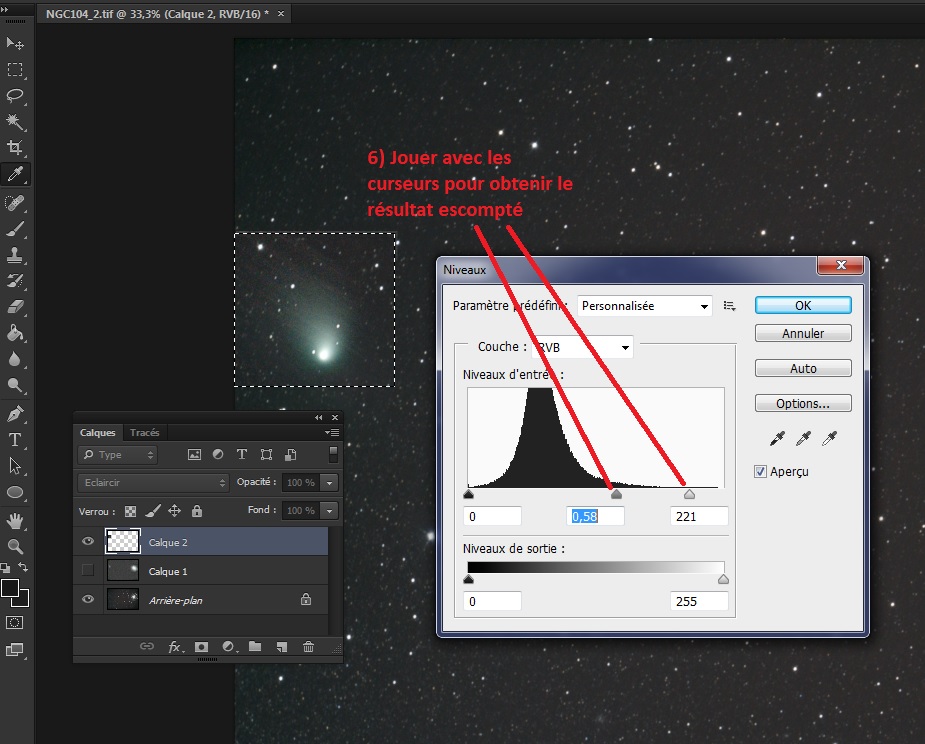Select the Dodge tool

click(15, 385)
